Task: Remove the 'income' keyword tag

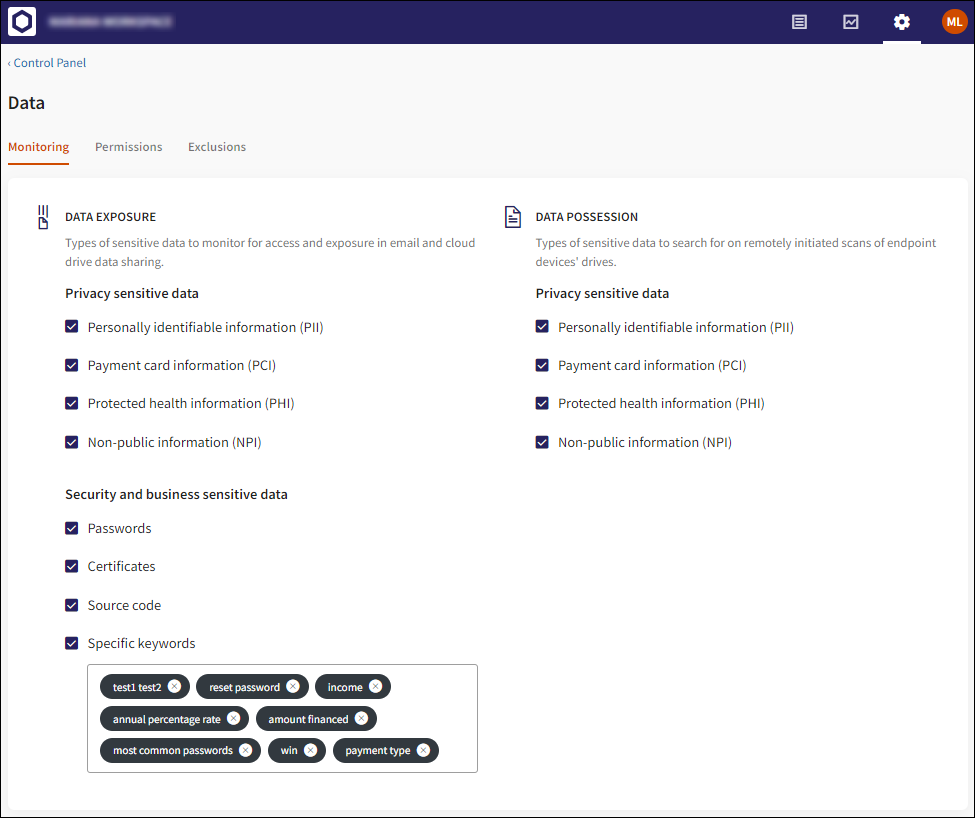Action: pos(375,686)
